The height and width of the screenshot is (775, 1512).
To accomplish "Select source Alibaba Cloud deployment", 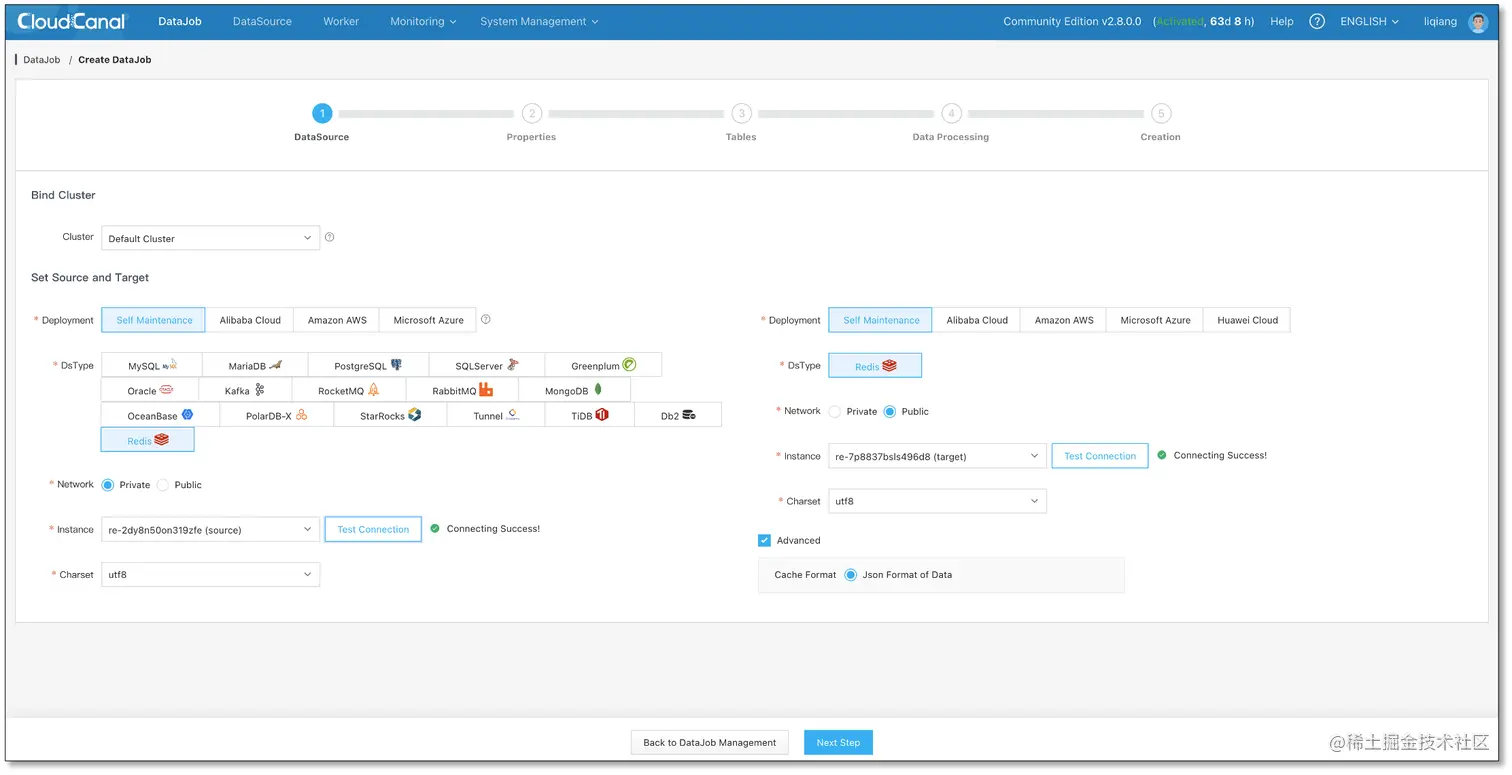I will coord(250,320).
